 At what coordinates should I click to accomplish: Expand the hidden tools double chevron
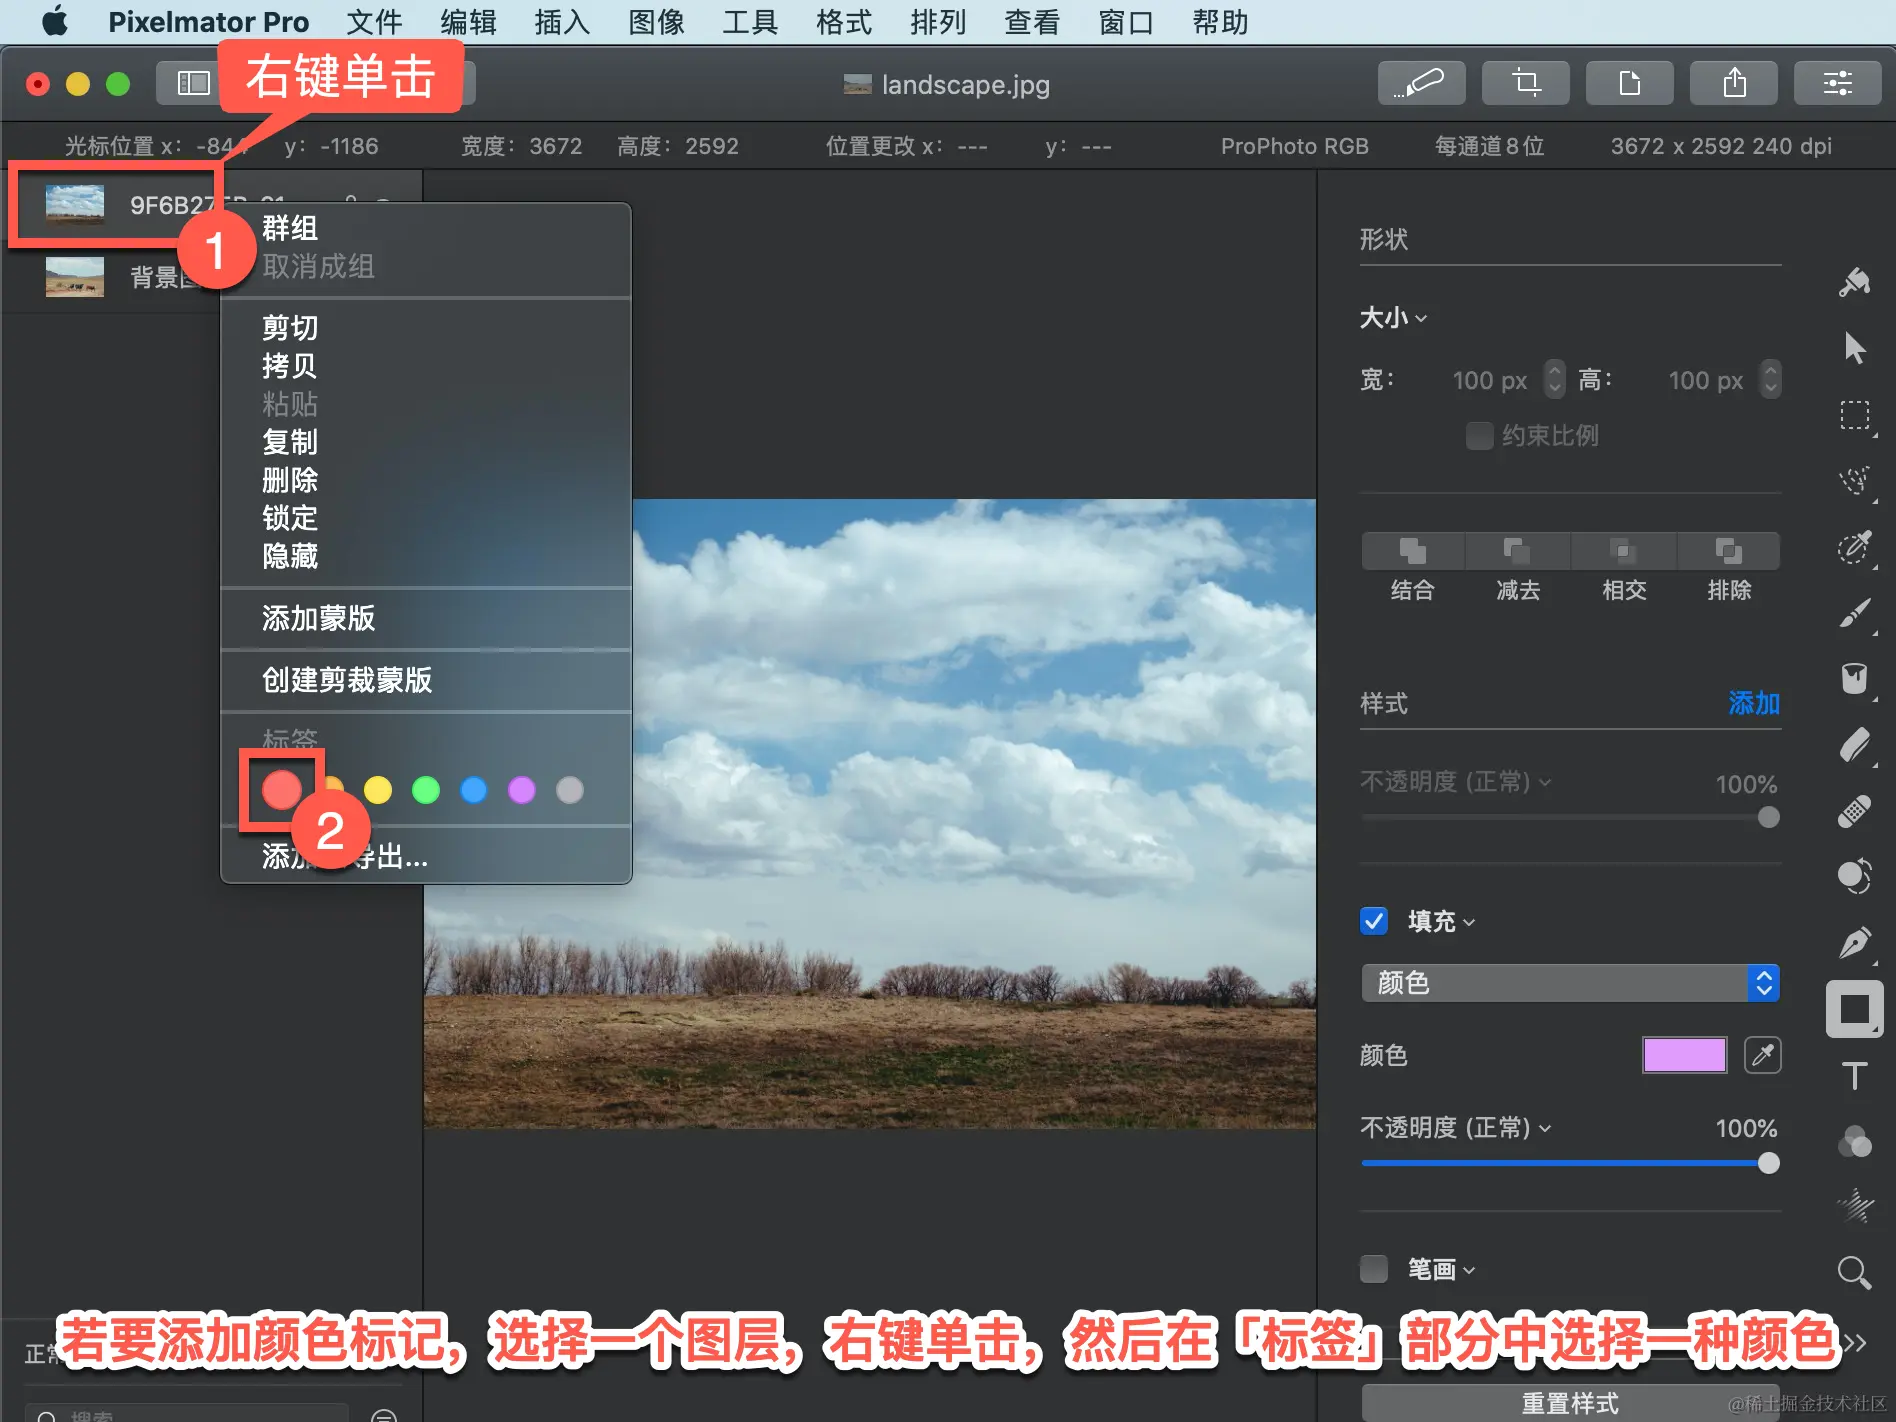1855,1342
